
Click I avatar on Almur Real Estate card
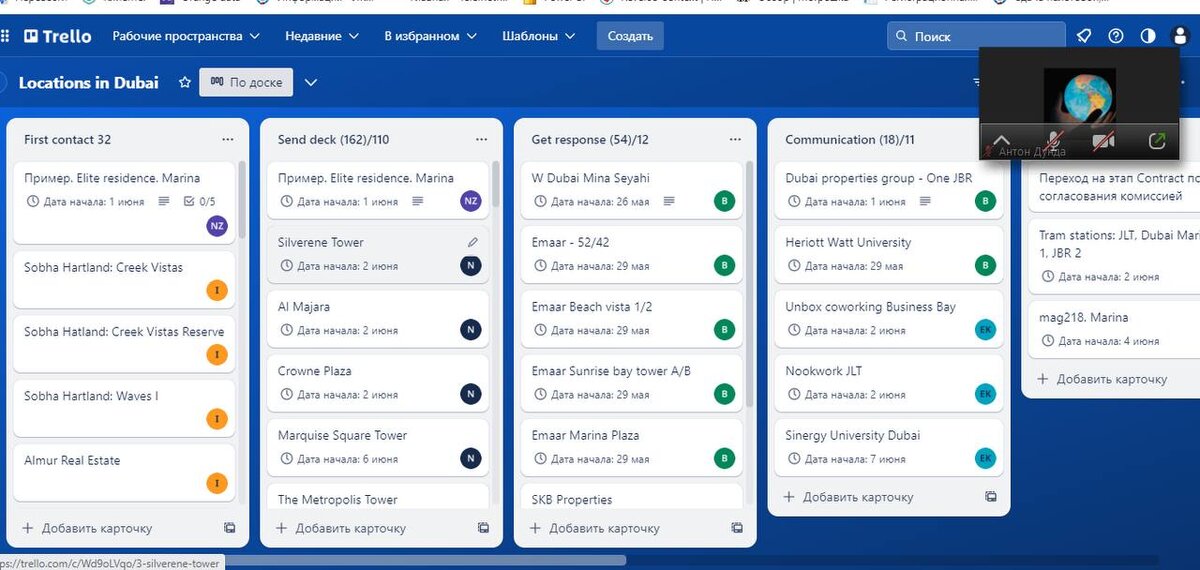pyautogui.click(x=217, y=483)
